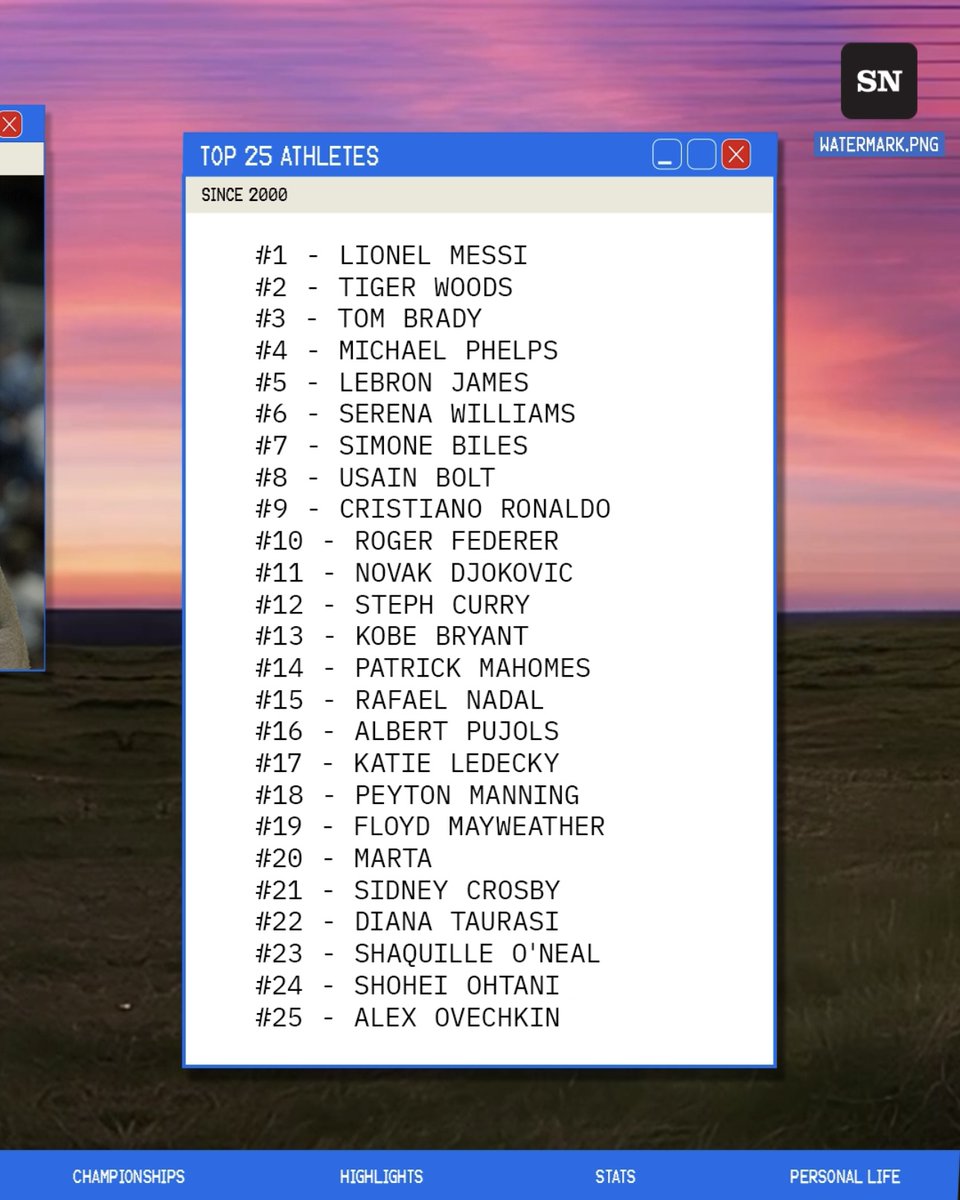This screenshot has width=960, height=1200.
Task: Select #5 - LeBron James row
Action: click(x=392, y=383)
